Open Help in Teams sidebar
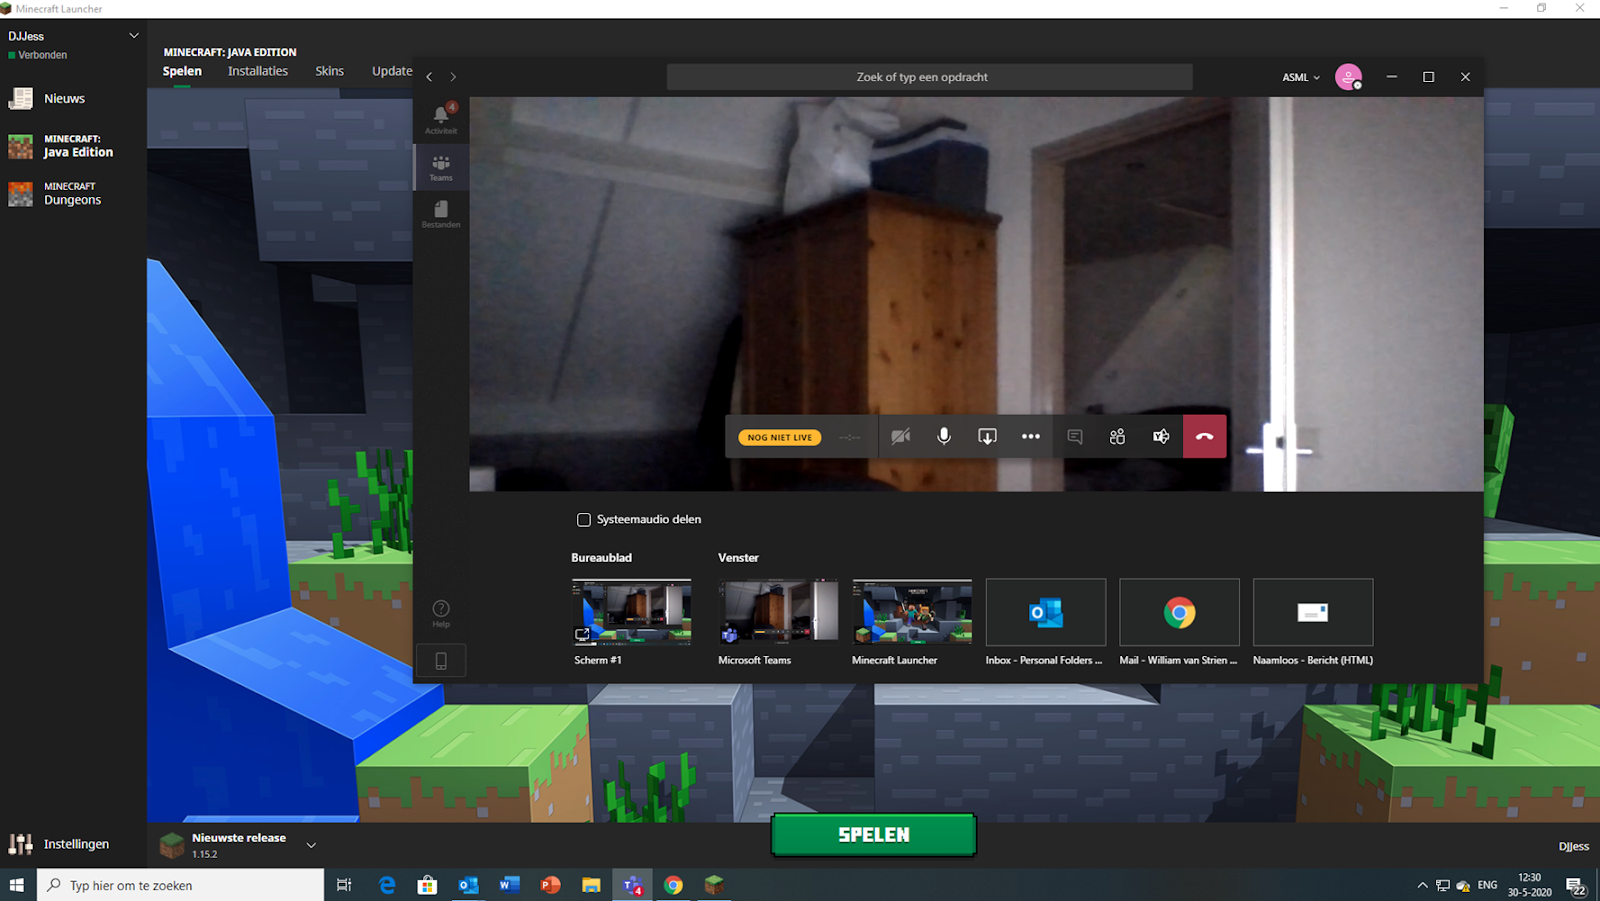Image resolution: width=1600 pixels, height=901 pixels. click(441, 613)
